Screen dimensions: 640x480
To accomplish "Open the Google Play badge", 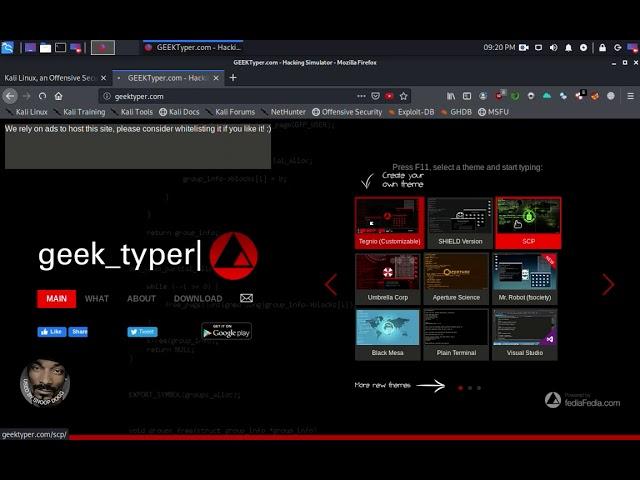I will coord(227,331).
